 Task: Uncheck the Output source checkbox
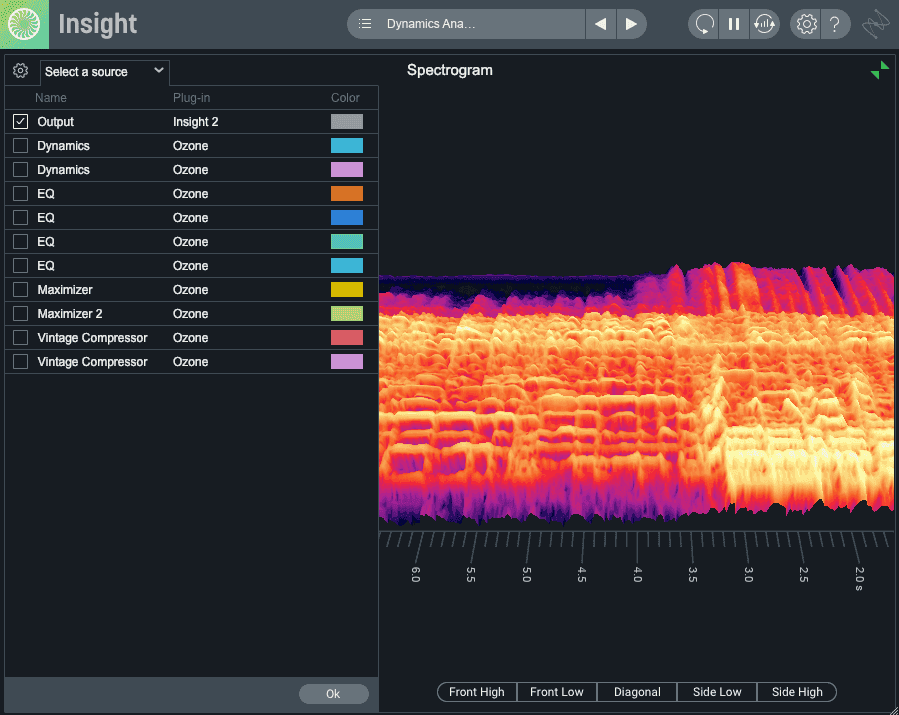coord(21,122)
